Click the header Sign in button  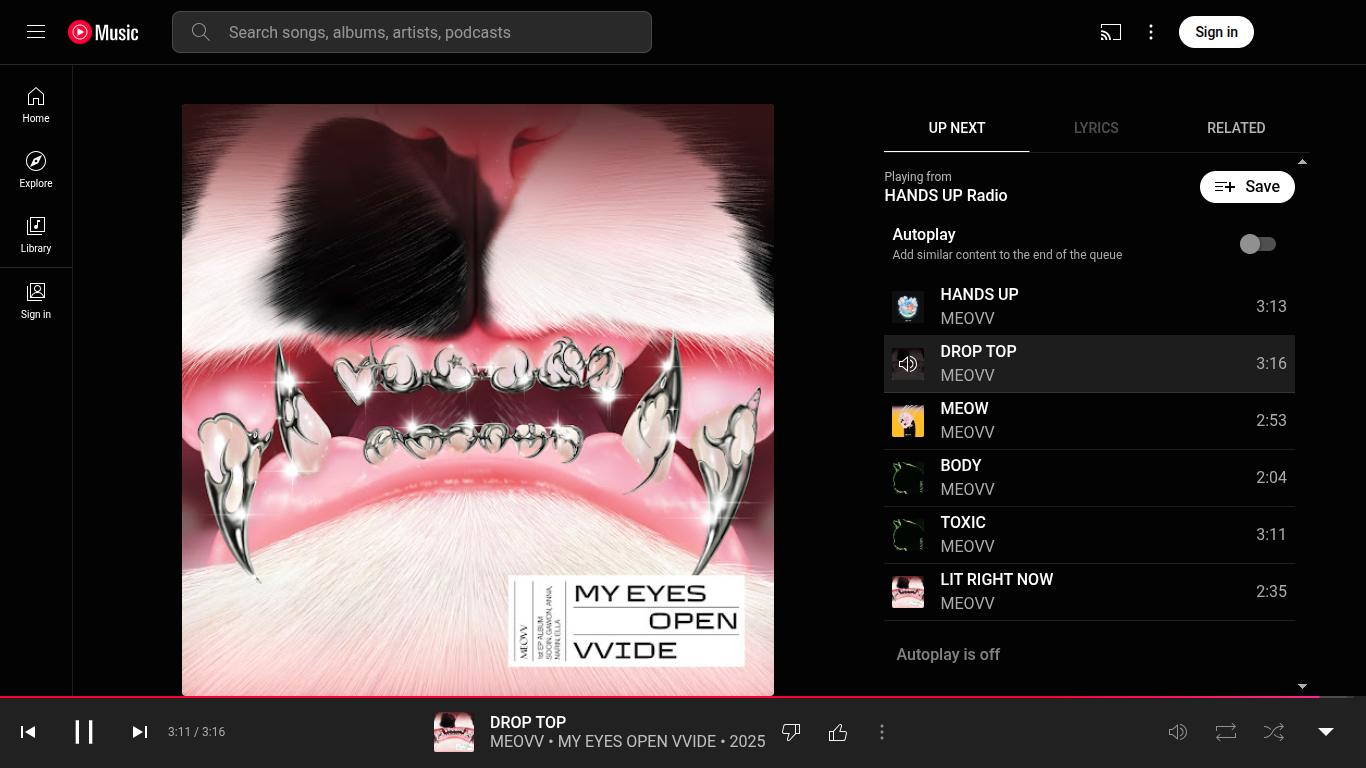[x=1216, y=32]
